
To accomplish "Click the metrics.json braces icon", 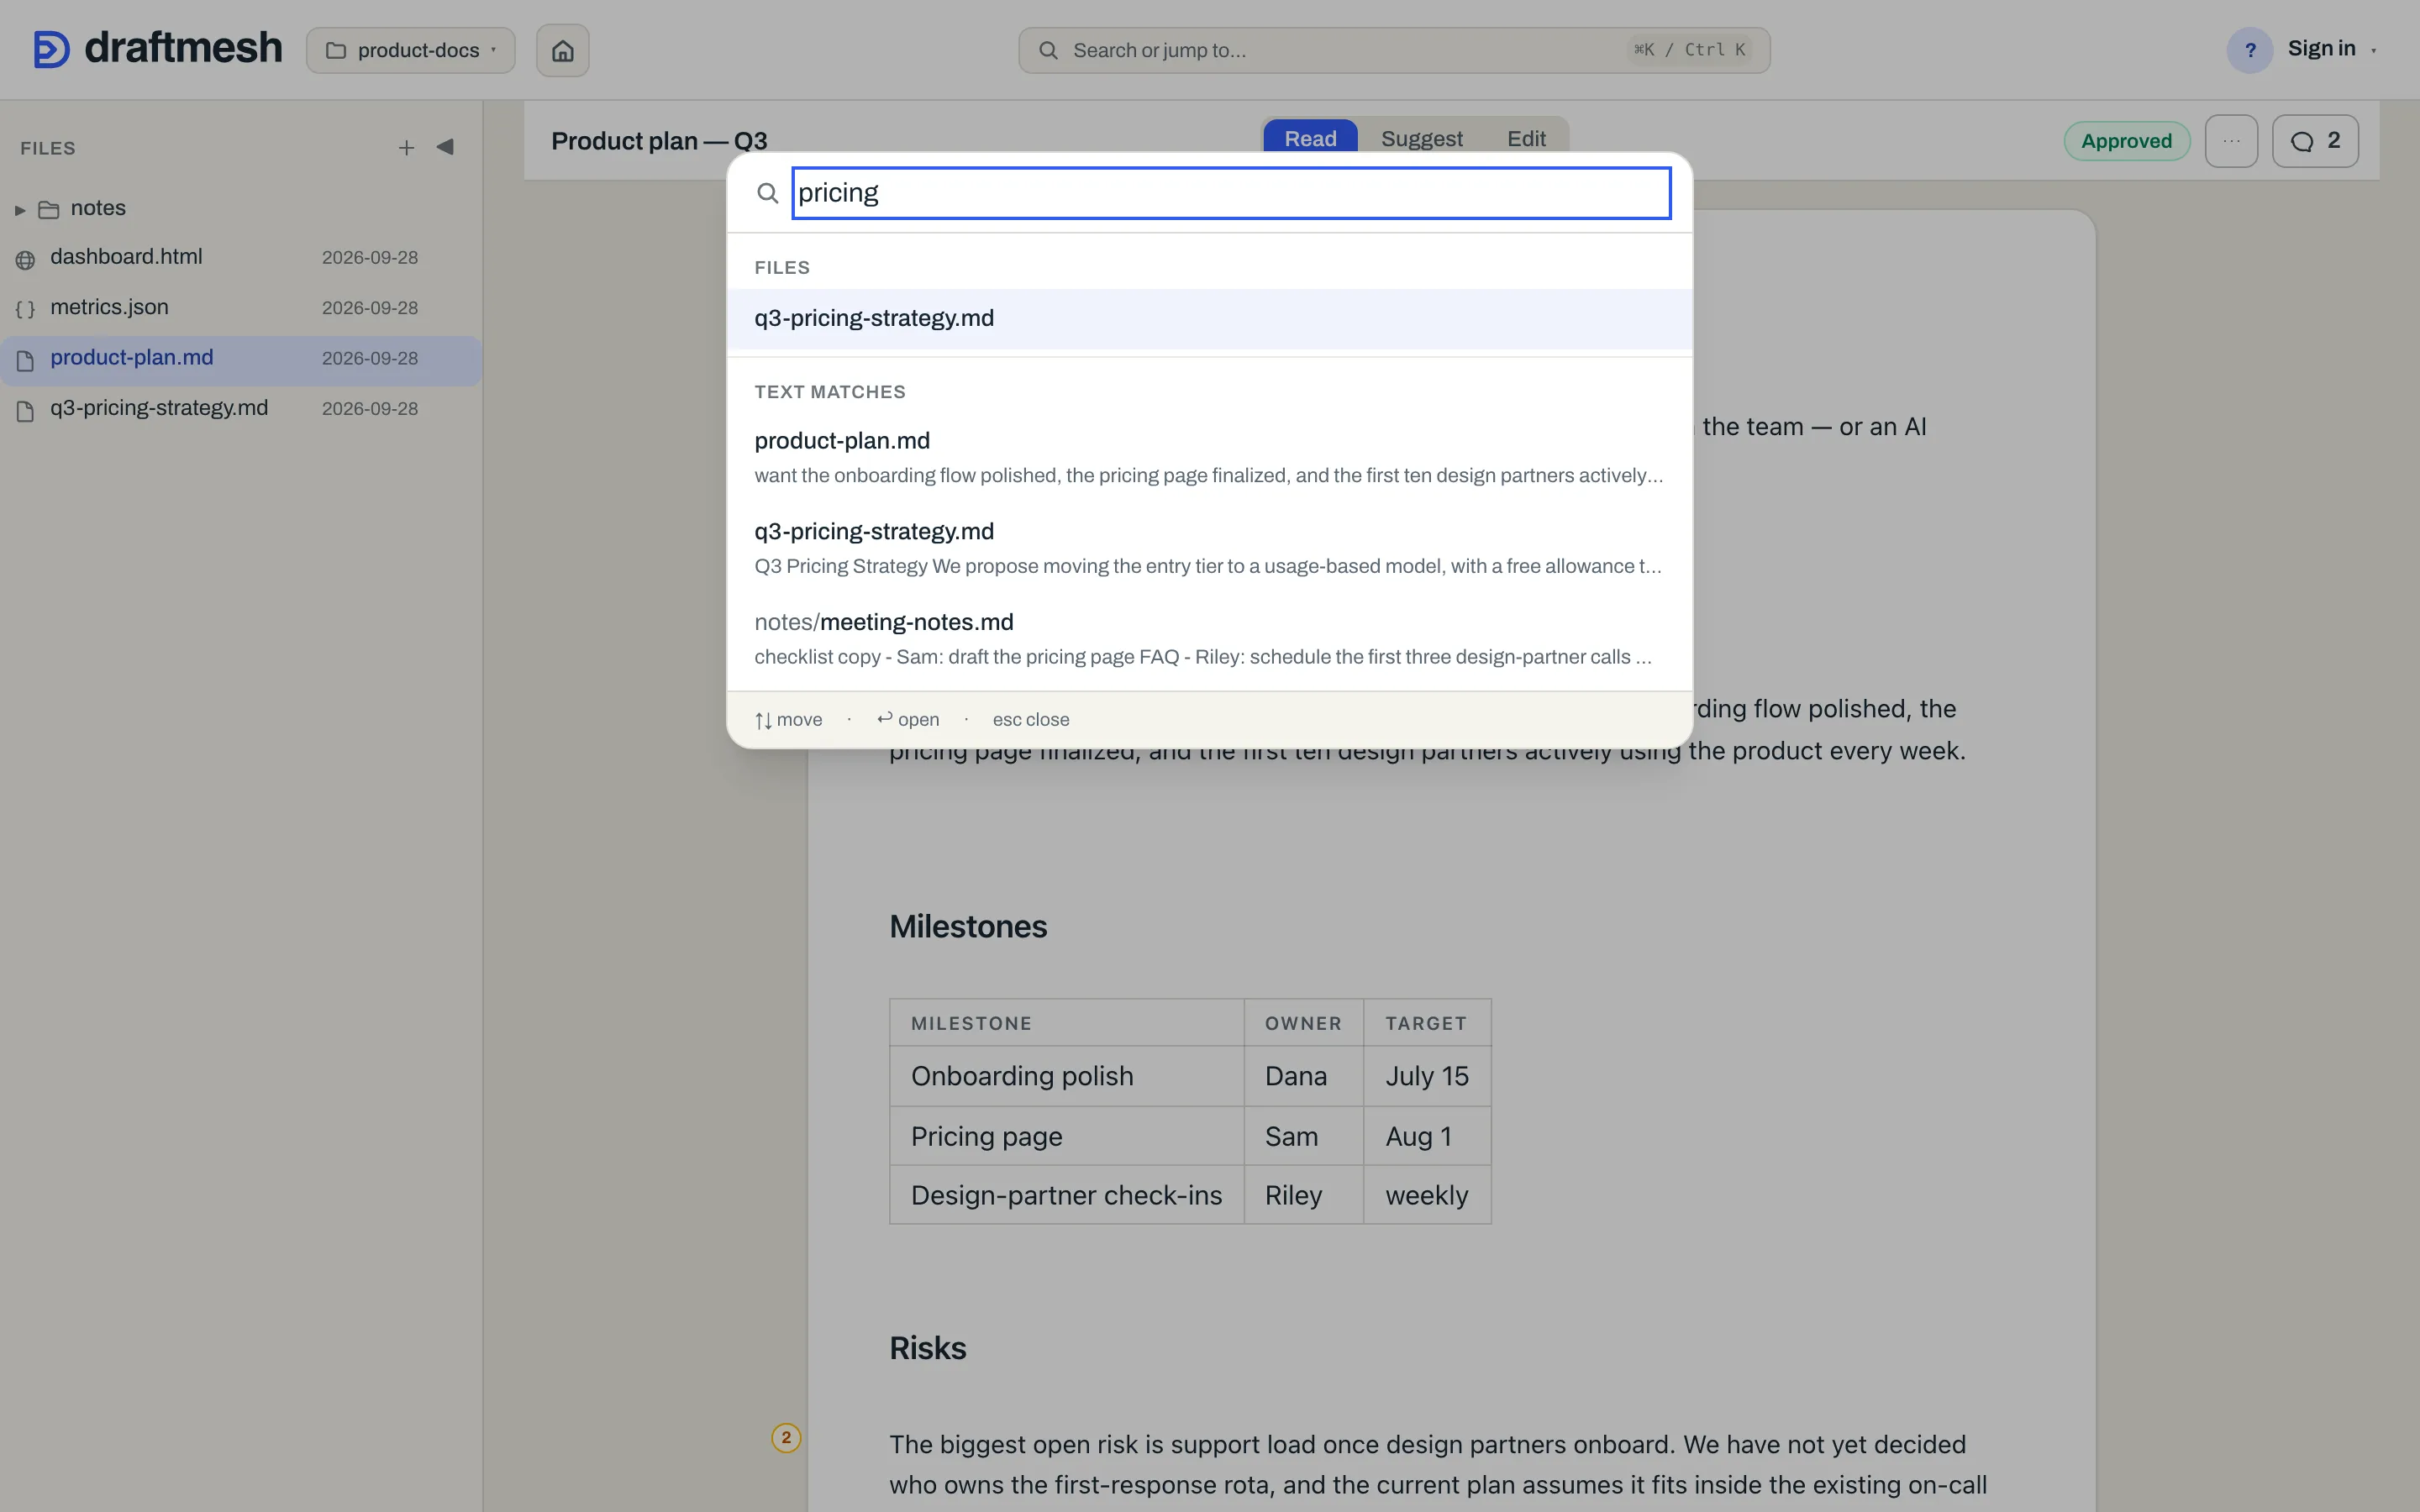I will pos(25,309).
